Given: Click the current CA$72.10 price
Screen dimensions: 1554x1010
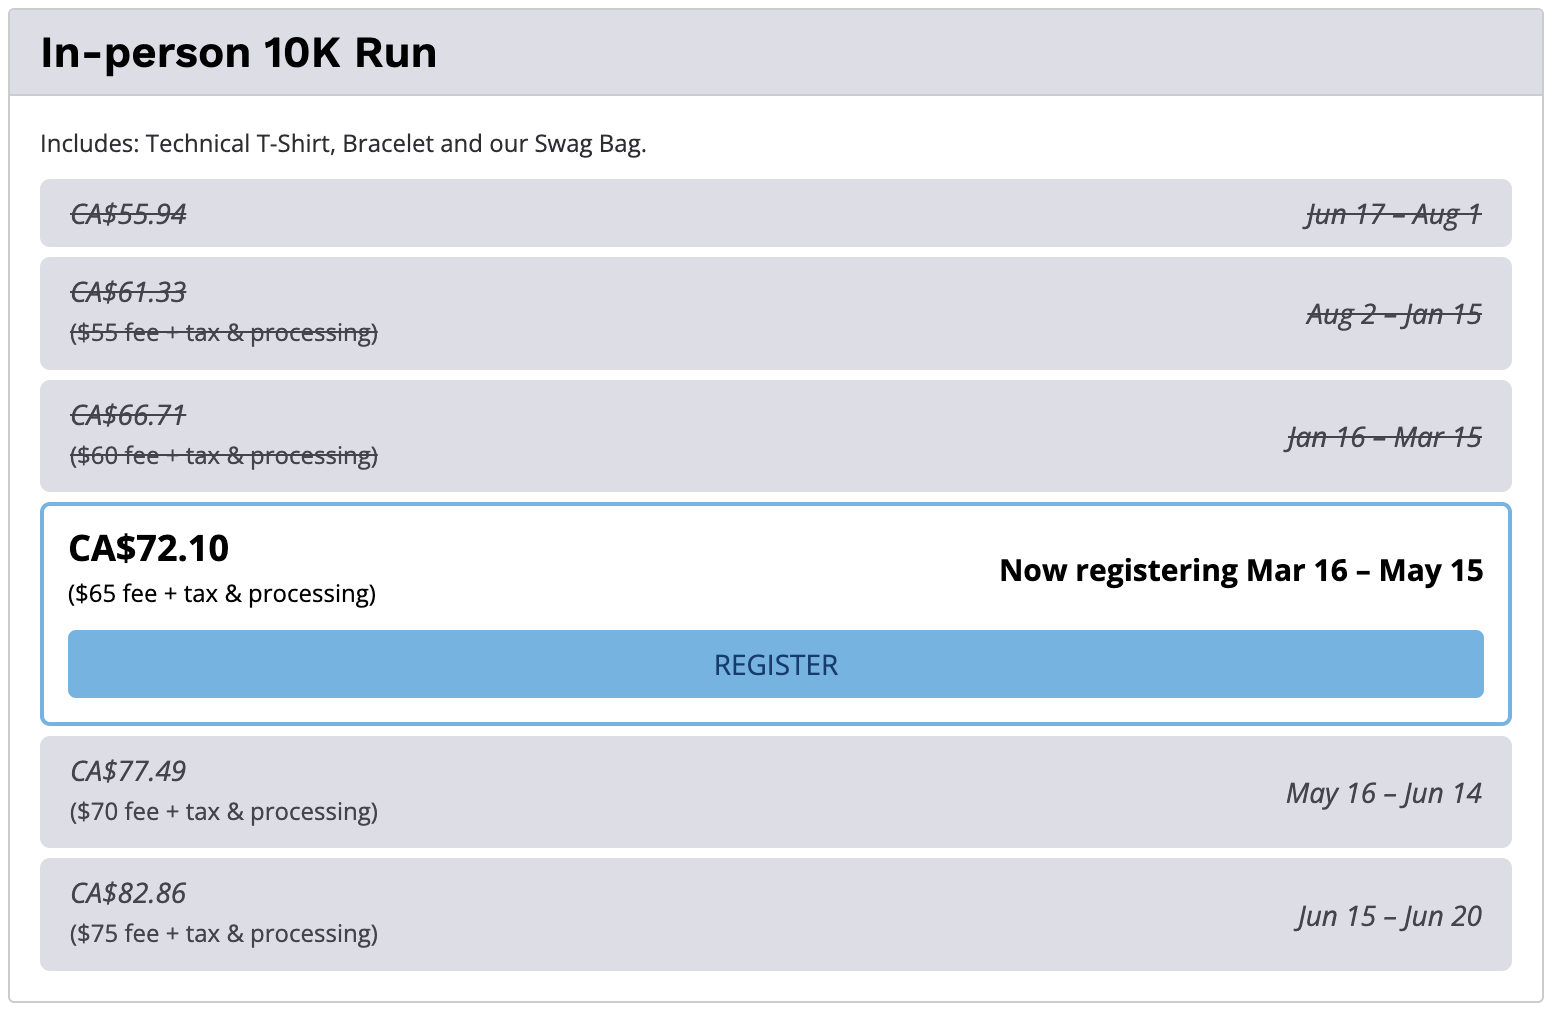Looking at the screenshot, I should [148, 548].
